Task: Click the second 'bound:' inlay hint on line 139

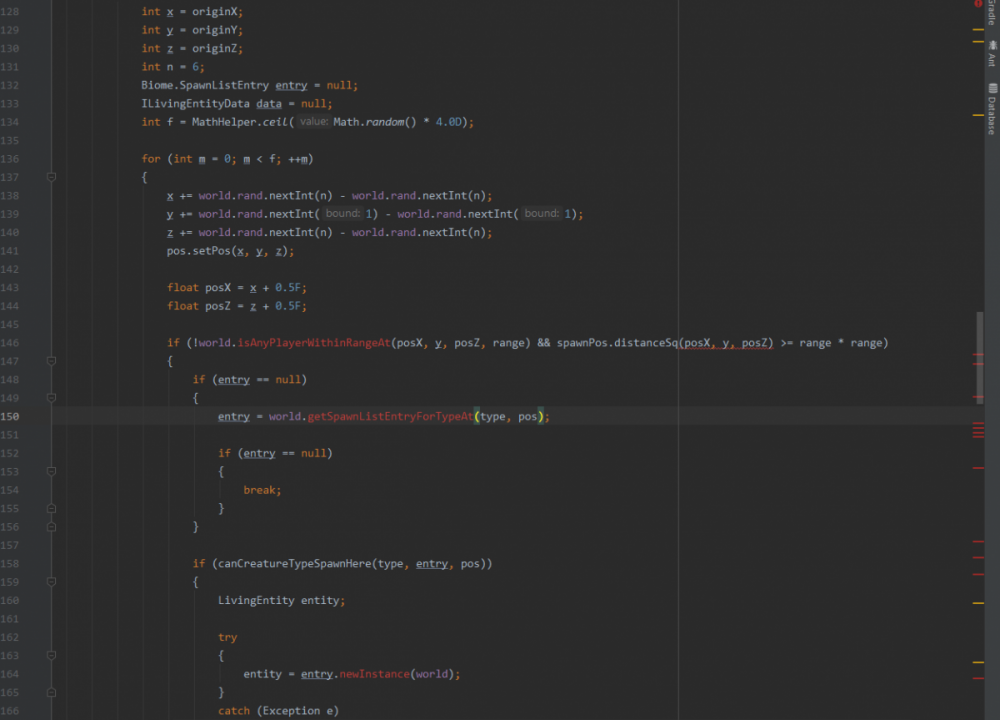Action: point(541,214)
